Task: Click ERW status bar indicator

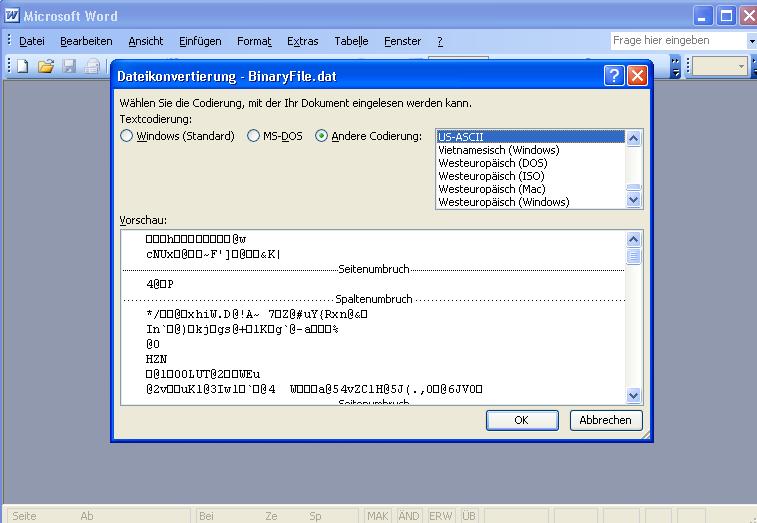Action: pos(440,516)
